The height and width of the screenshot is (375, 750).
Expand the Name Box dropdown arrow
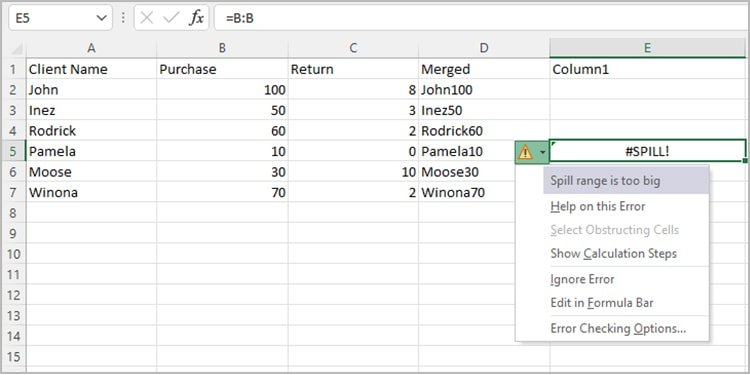tap(101, 18)
